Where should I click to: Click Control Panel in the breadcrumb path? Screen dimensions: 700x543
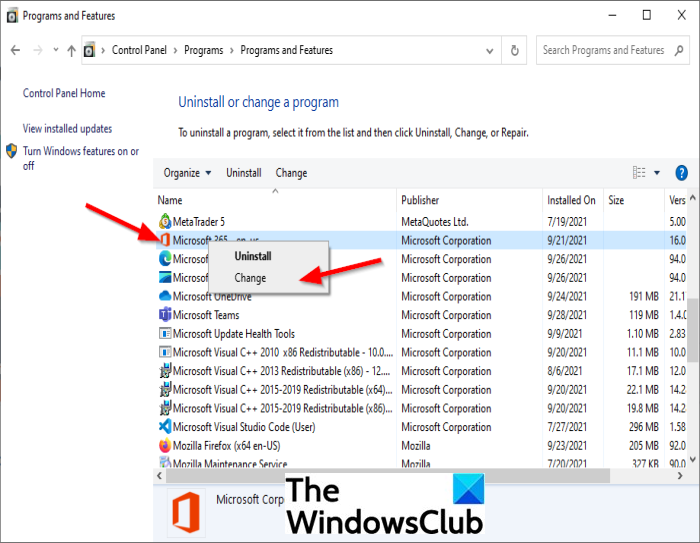139,50
